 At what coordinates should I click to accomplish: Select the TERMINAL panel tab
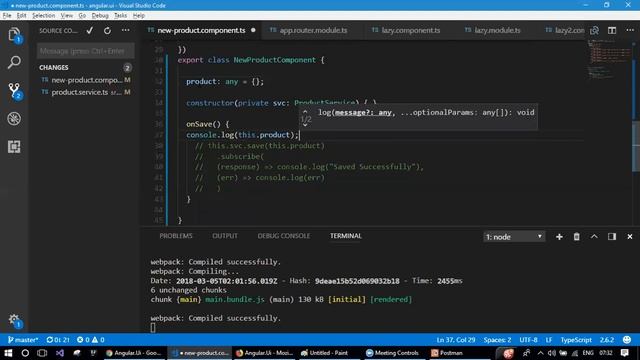point(346,236)
